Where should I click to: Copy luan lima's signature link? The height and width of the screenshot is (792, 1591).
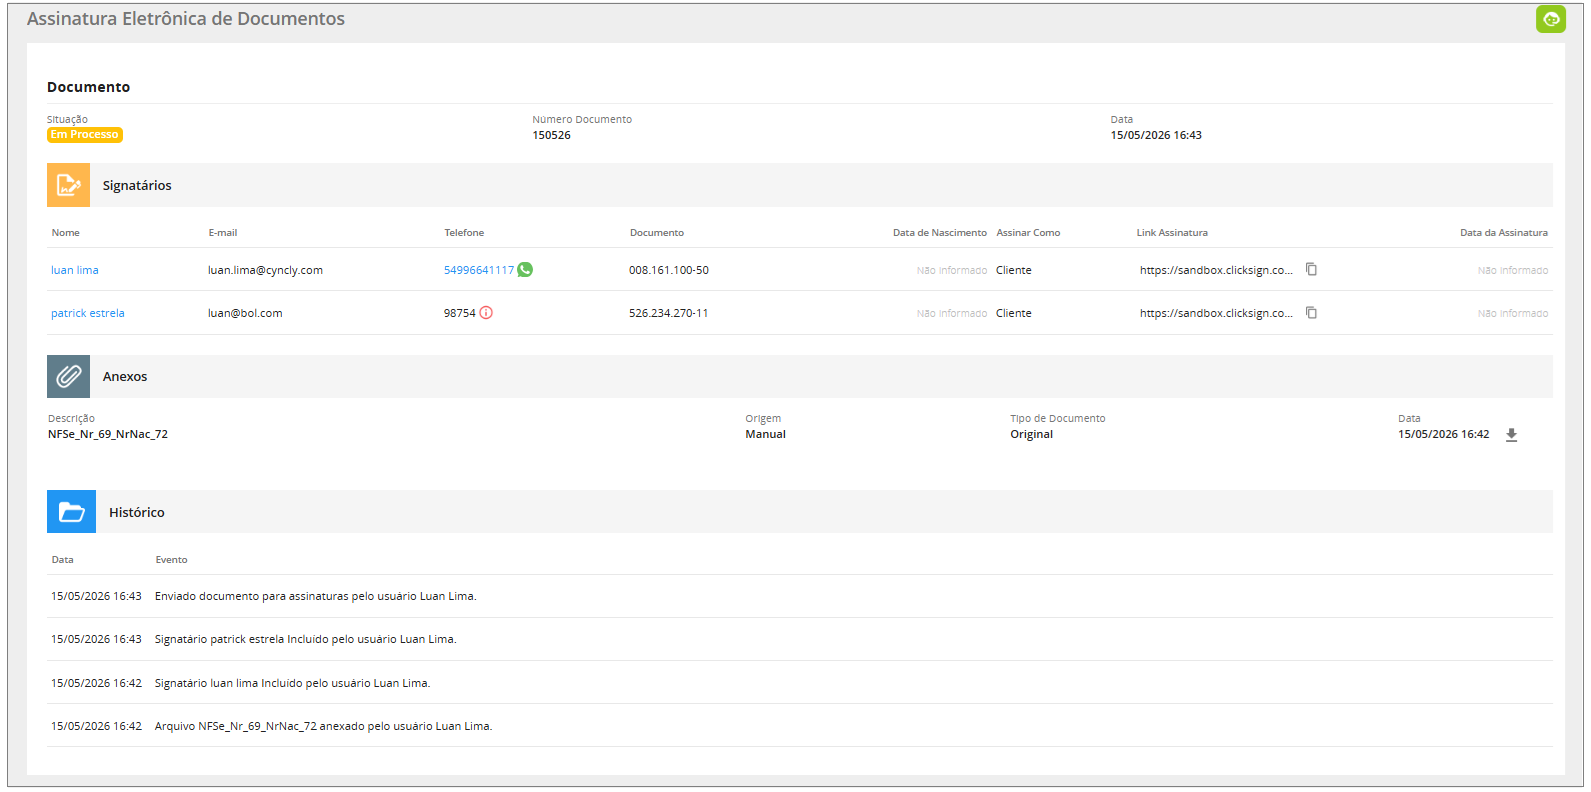tap(1311, 269)
